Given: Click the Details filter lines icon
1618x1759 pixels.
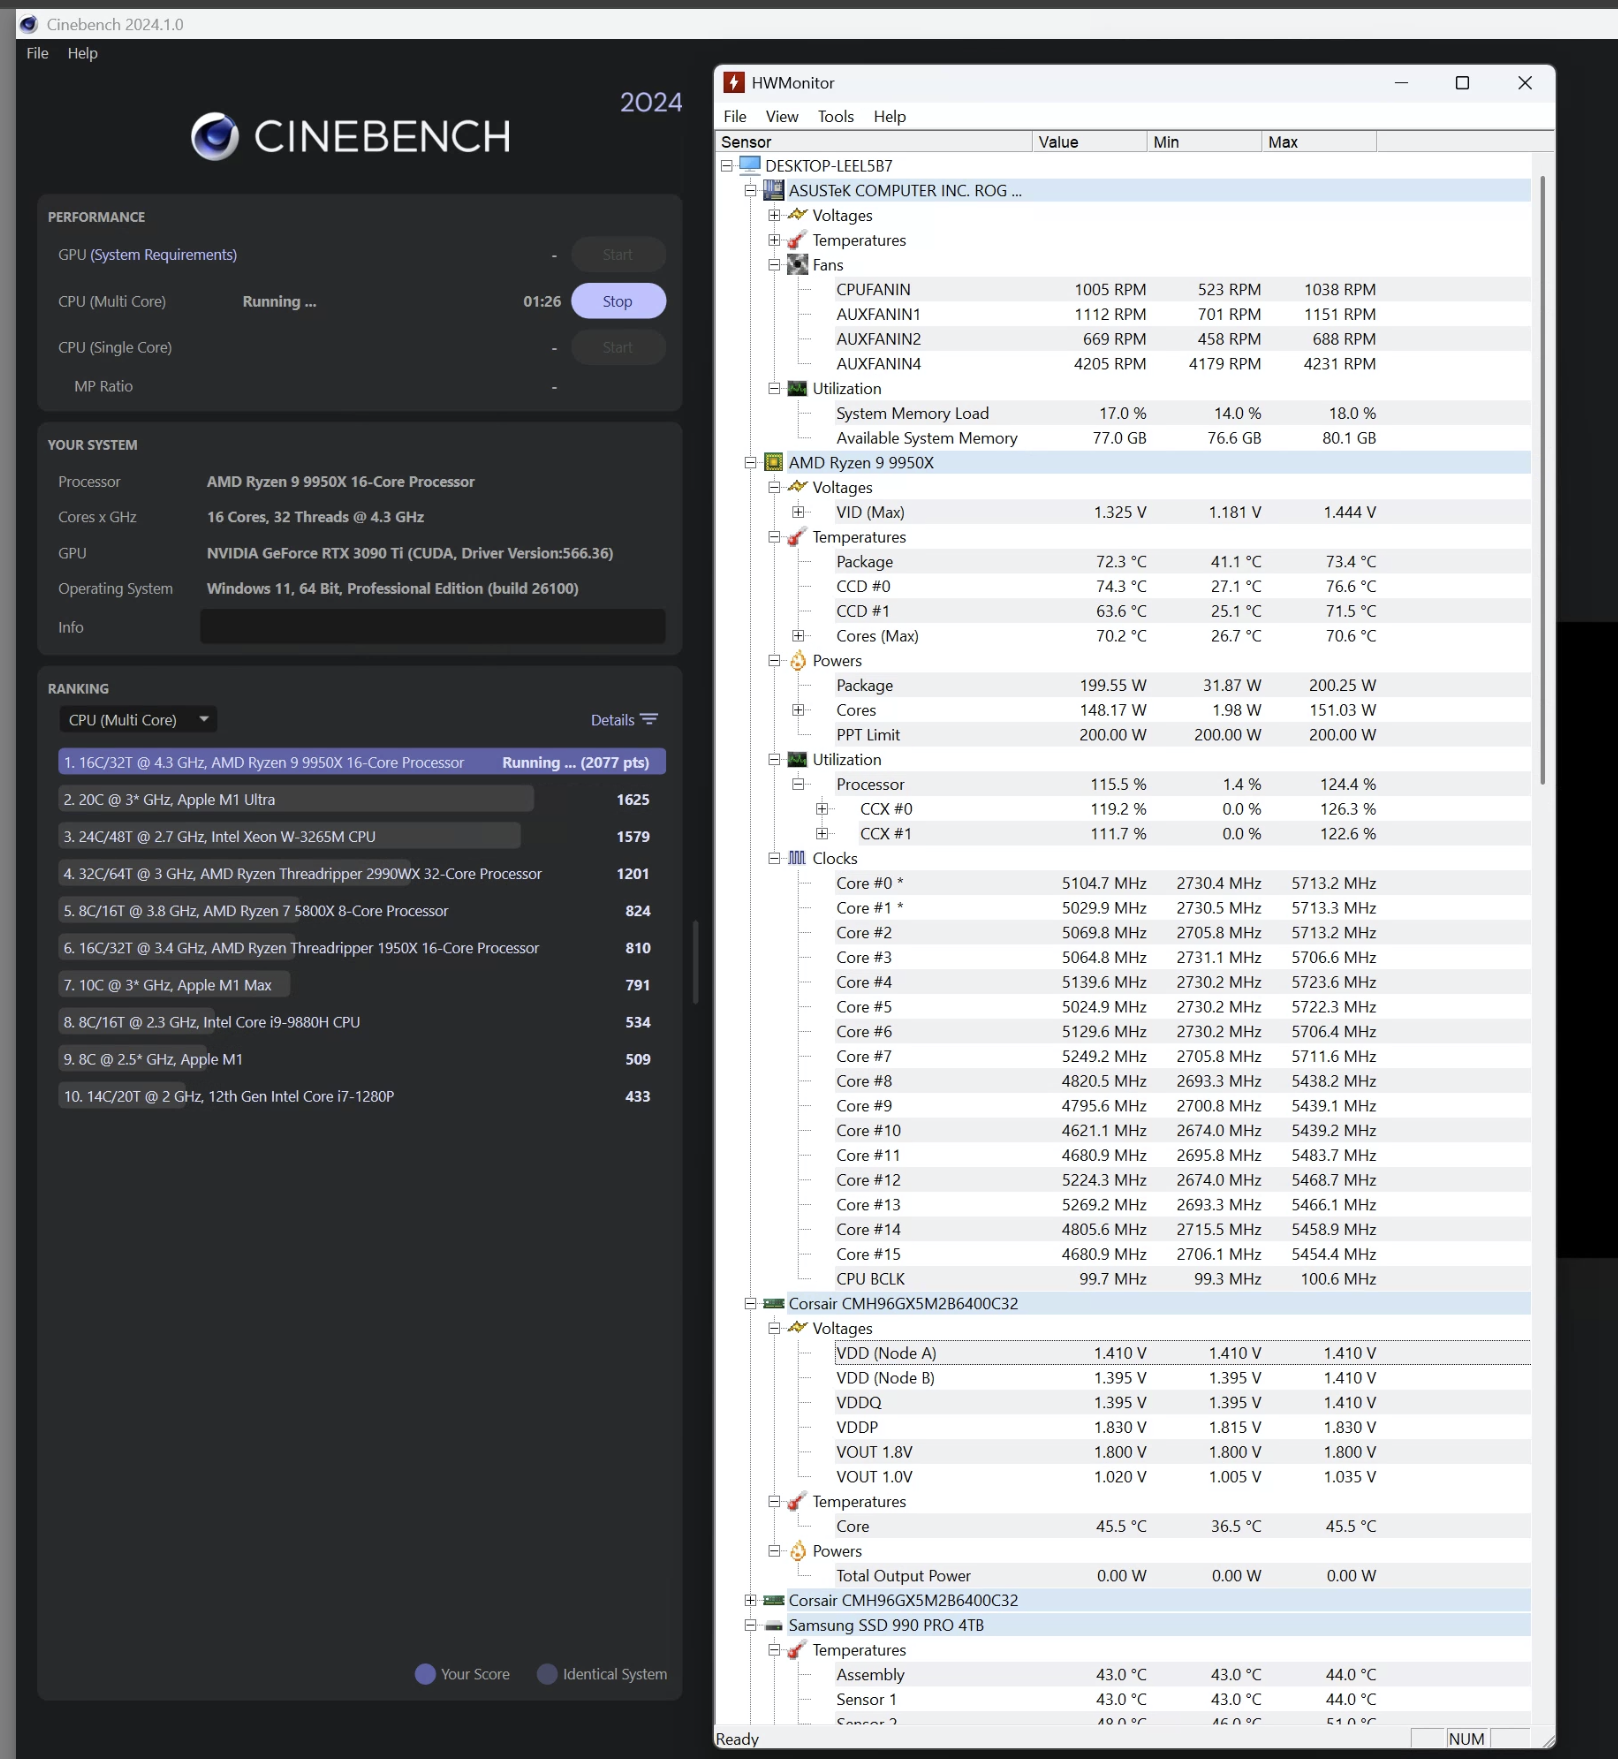Looking at the screenshot, I should click(x=649, y=719).
